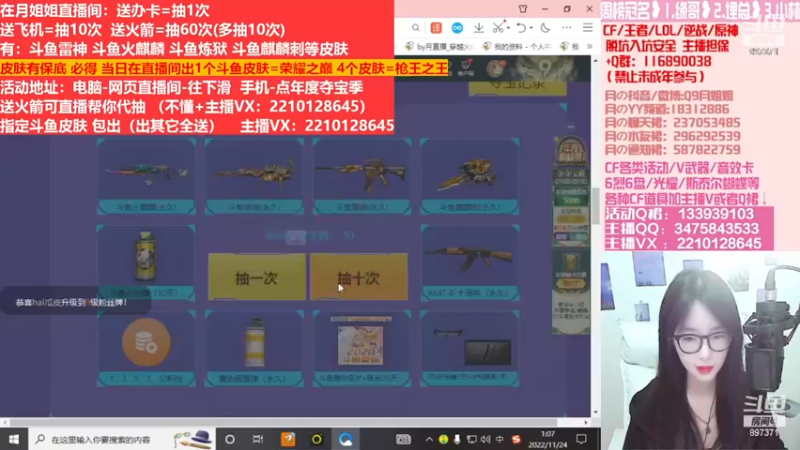Viewport: 800px width, 450px height.
Task: Select the spray can 30-day prize card
Action: pyautogui.click(x=146, y=262)
